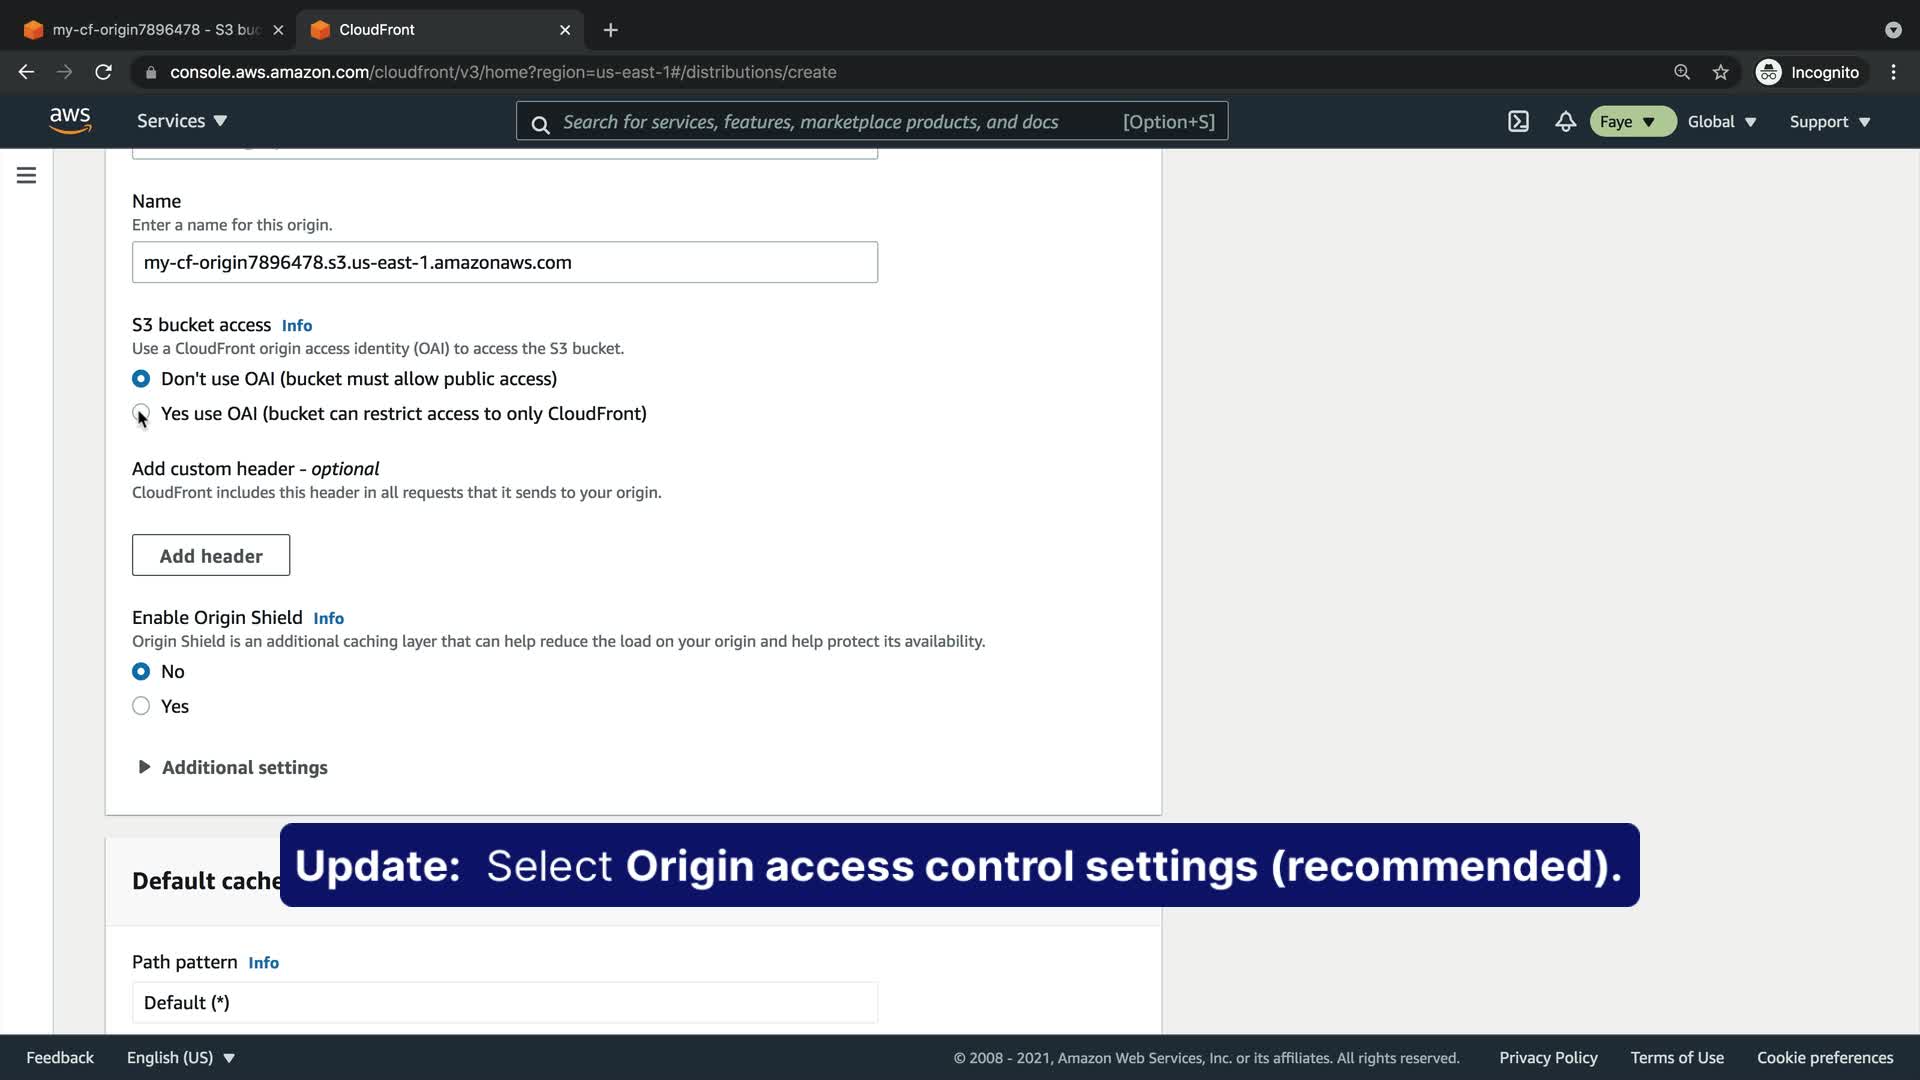This screenshot has height=1080, width=1920.
Task: Open the AWS CloudShell icon
Action: click(1518, 122)
